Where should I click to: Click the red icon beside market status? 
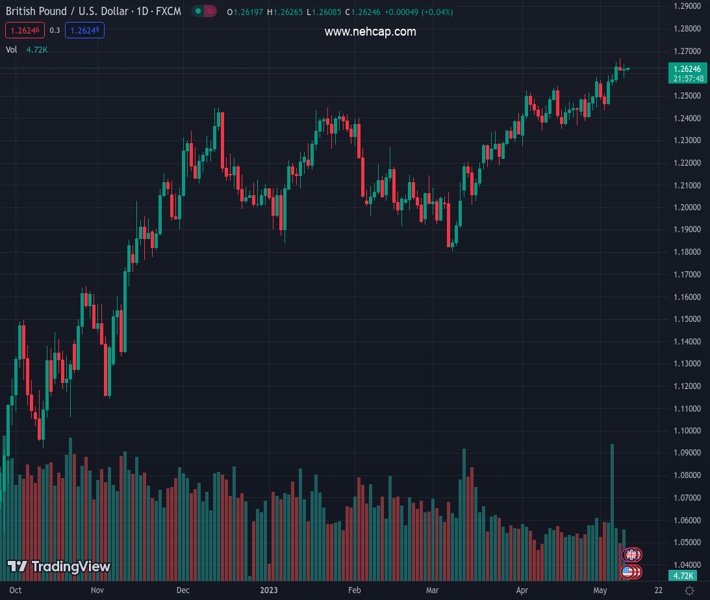click(210, 12)
